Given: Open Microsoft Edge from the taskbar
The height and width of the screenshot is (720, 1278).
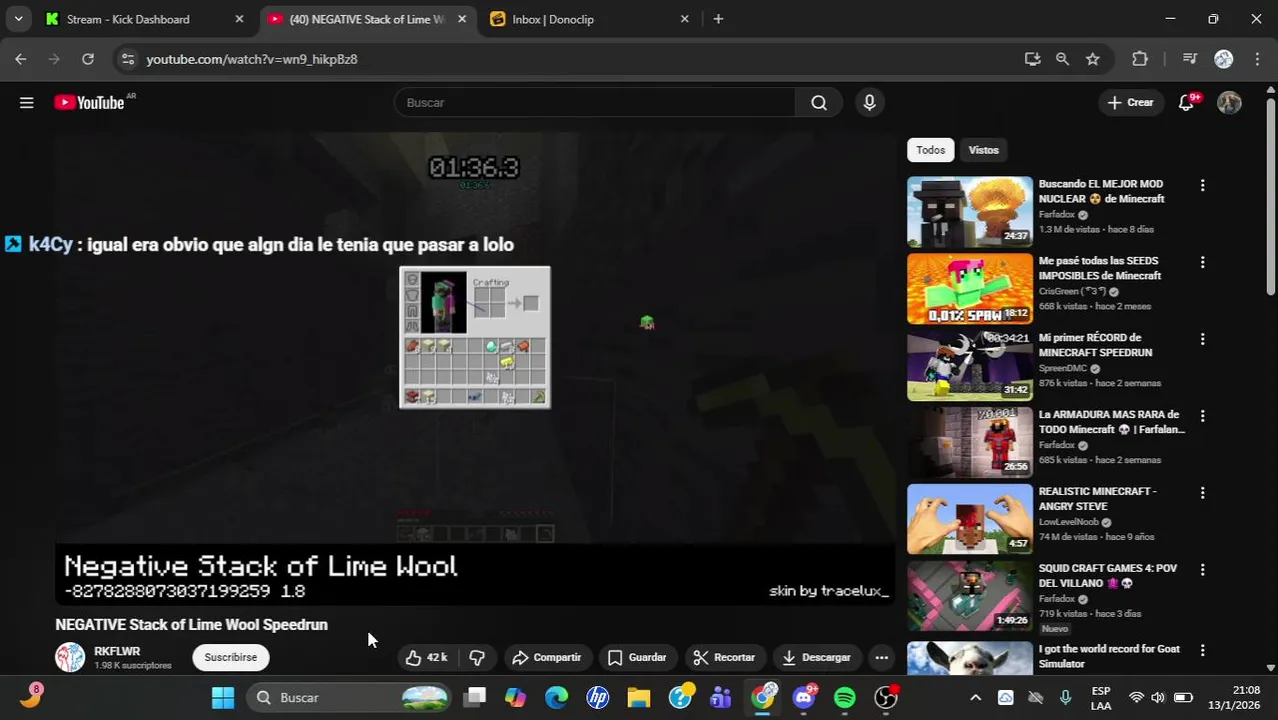Looking at the screenshot, I should [557, 697].
